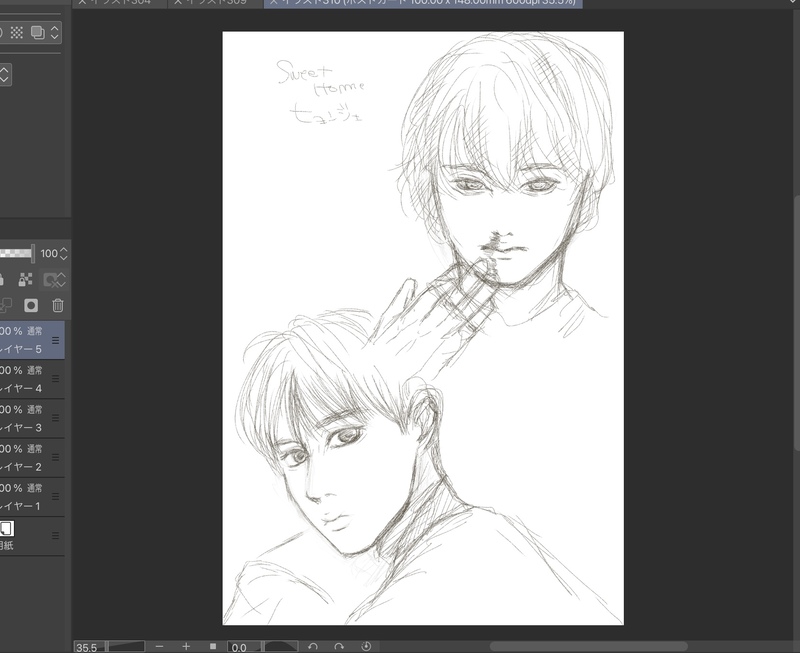
Task: Grab the 用紙 paper row handle icon
Action: point(56,536)
